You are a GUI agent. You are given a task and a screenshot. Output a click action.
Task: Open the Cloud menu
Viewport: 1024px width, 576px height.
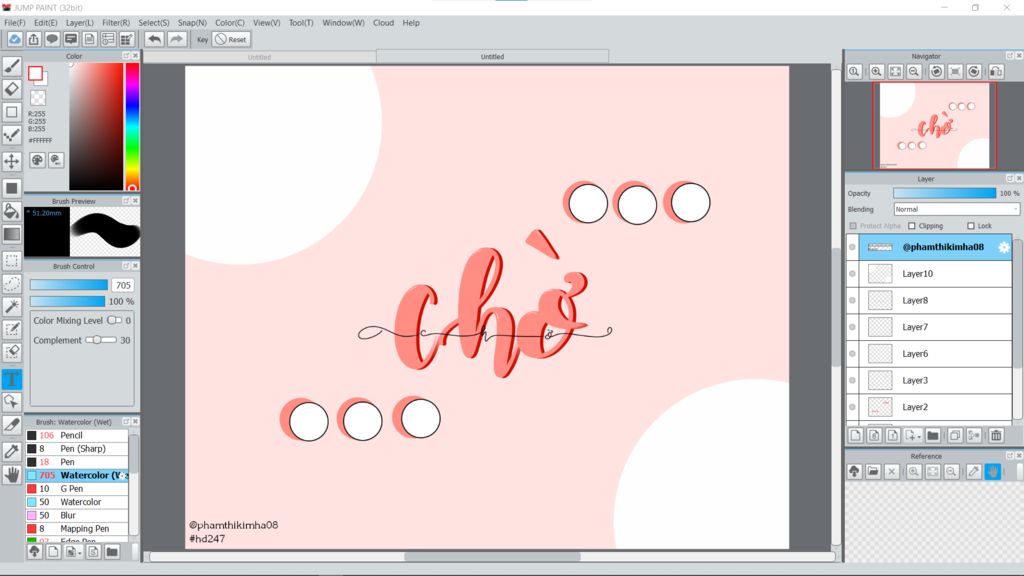383,23
